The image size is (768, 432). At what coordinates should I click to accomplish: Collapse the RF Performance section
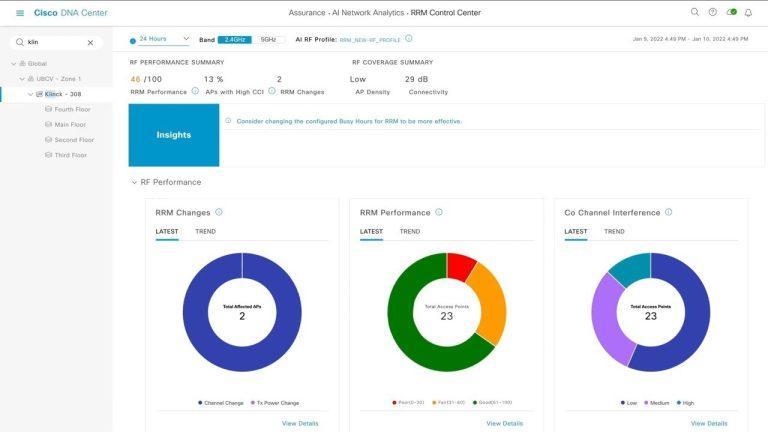click(134, 182)
